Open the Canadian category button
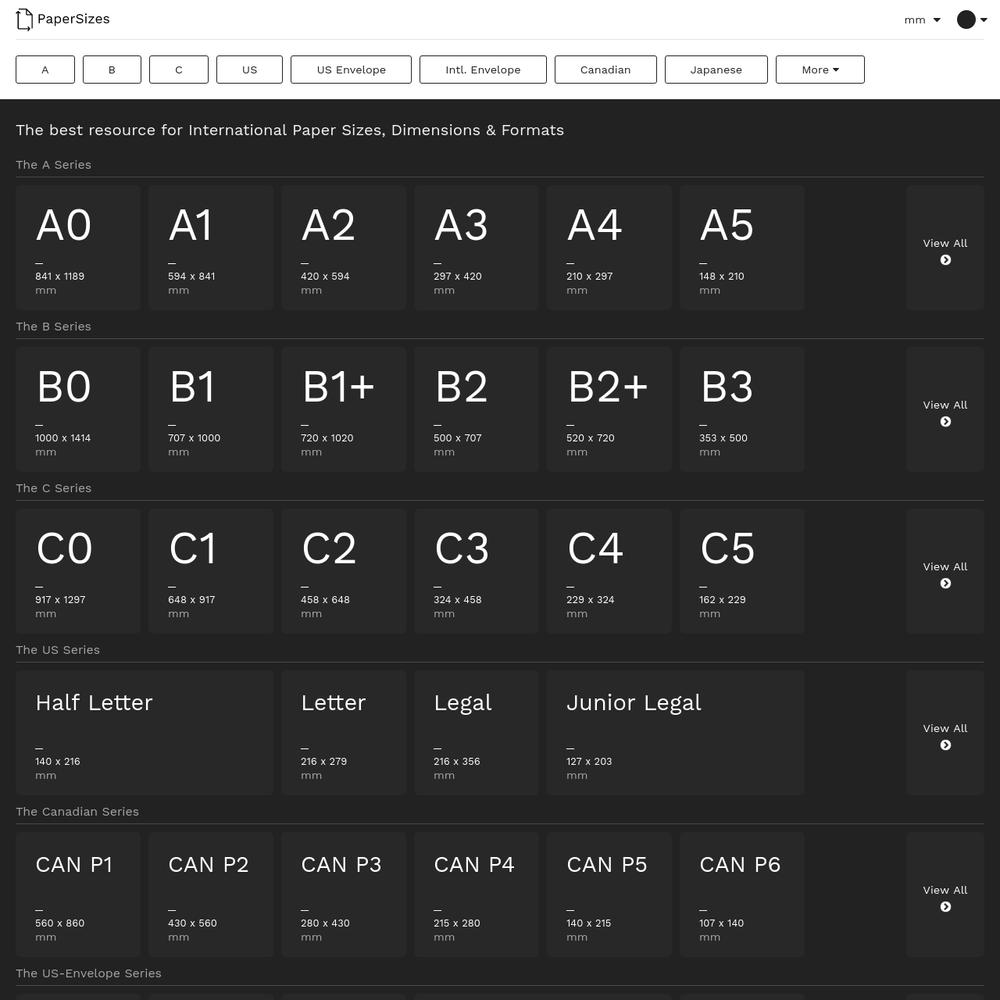Screen dimensions: 1000x1000 pos(605,70)
